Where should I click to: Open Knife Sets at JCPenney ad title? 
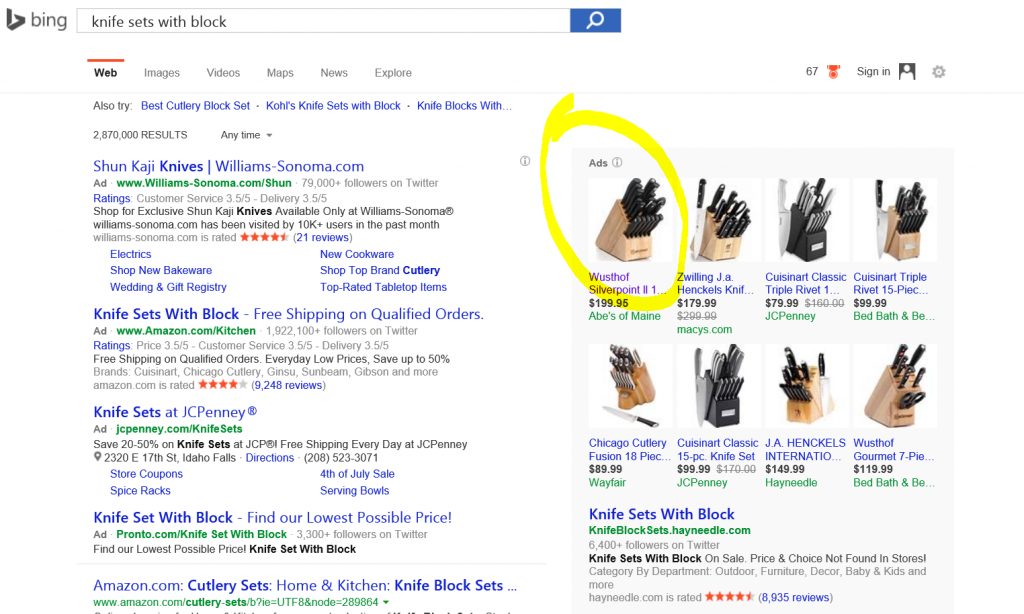175,412
